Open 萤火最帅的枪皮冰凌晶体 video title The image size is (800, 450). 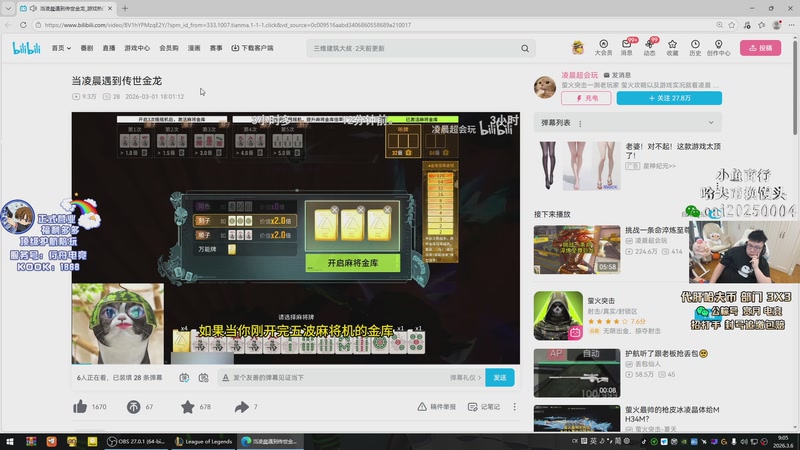pyautogui.click(x=672, y=414)
